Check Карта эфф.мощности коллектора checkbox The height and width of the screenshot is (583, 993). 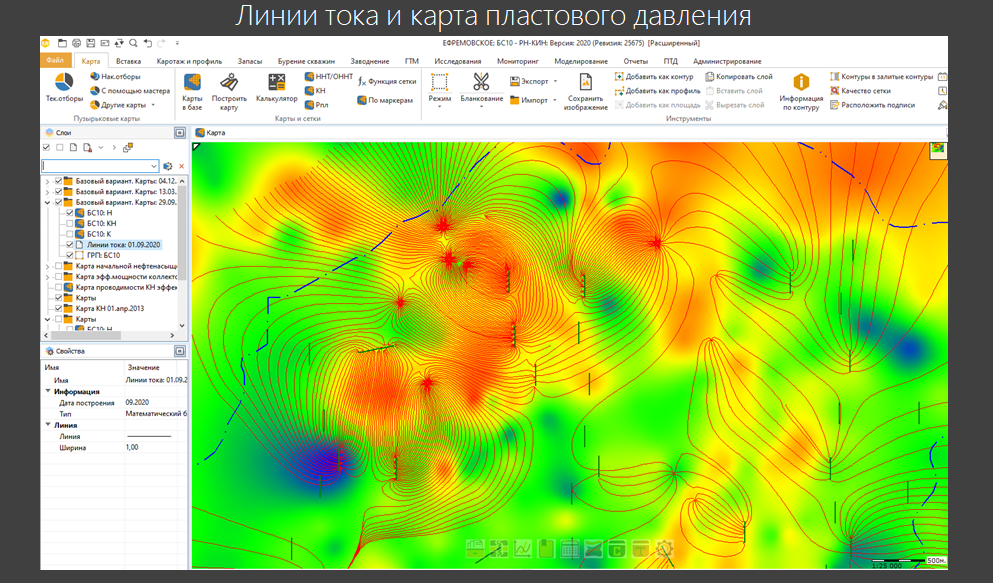point(58,277)
